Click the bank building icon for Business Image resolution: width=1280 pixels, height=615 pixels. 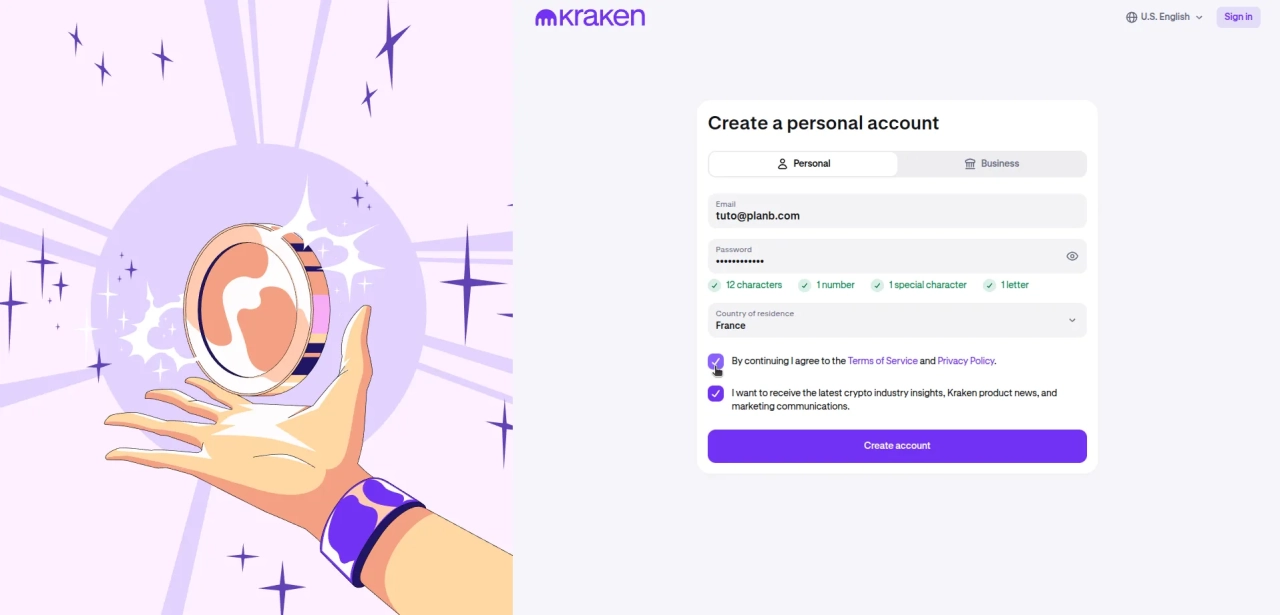970,164
